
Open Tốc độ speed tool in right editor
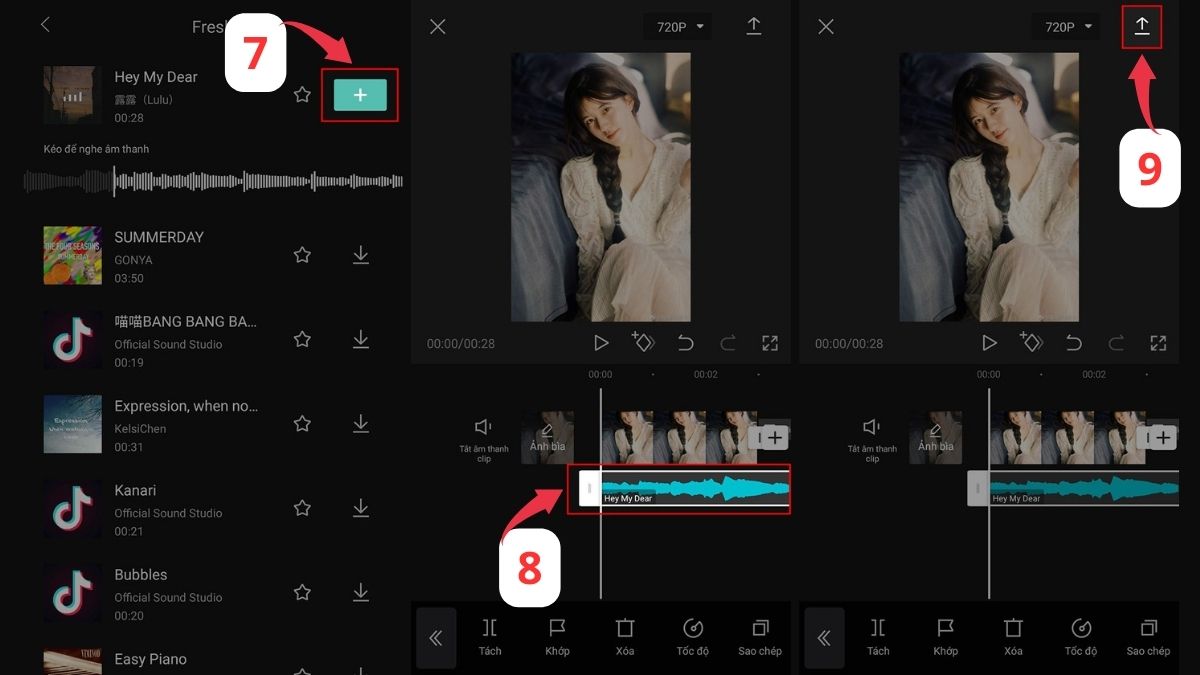tap(1080, 636)
